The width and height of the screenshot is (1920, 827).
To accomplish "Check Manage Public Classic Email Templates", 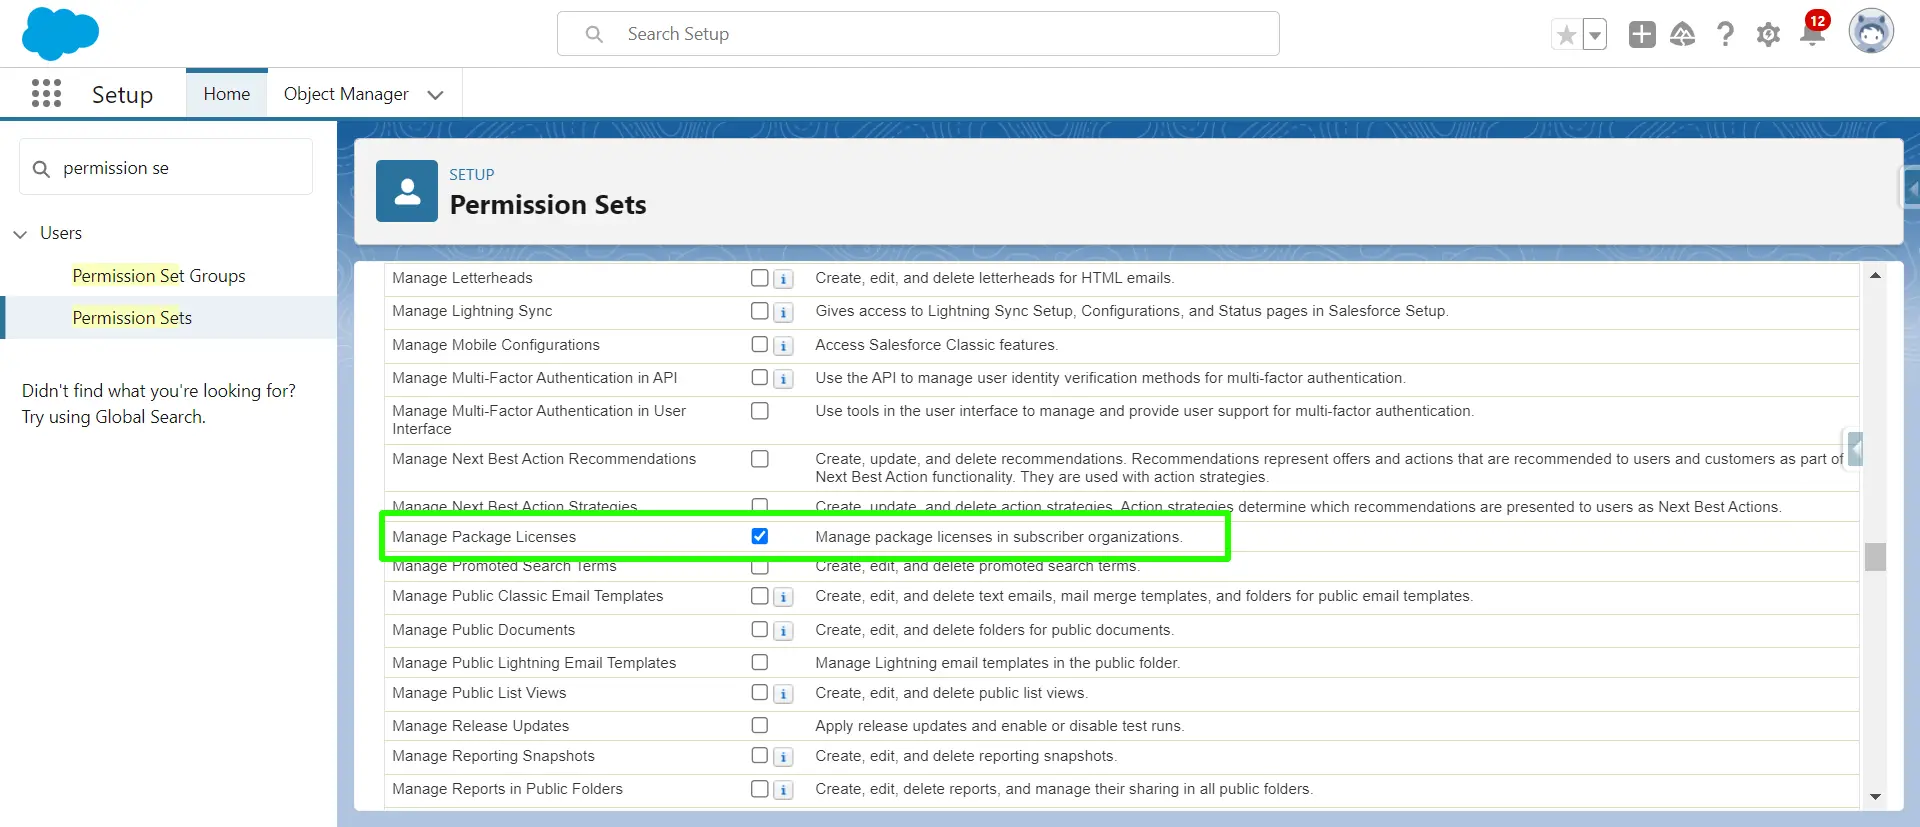I will pos(760,596).
